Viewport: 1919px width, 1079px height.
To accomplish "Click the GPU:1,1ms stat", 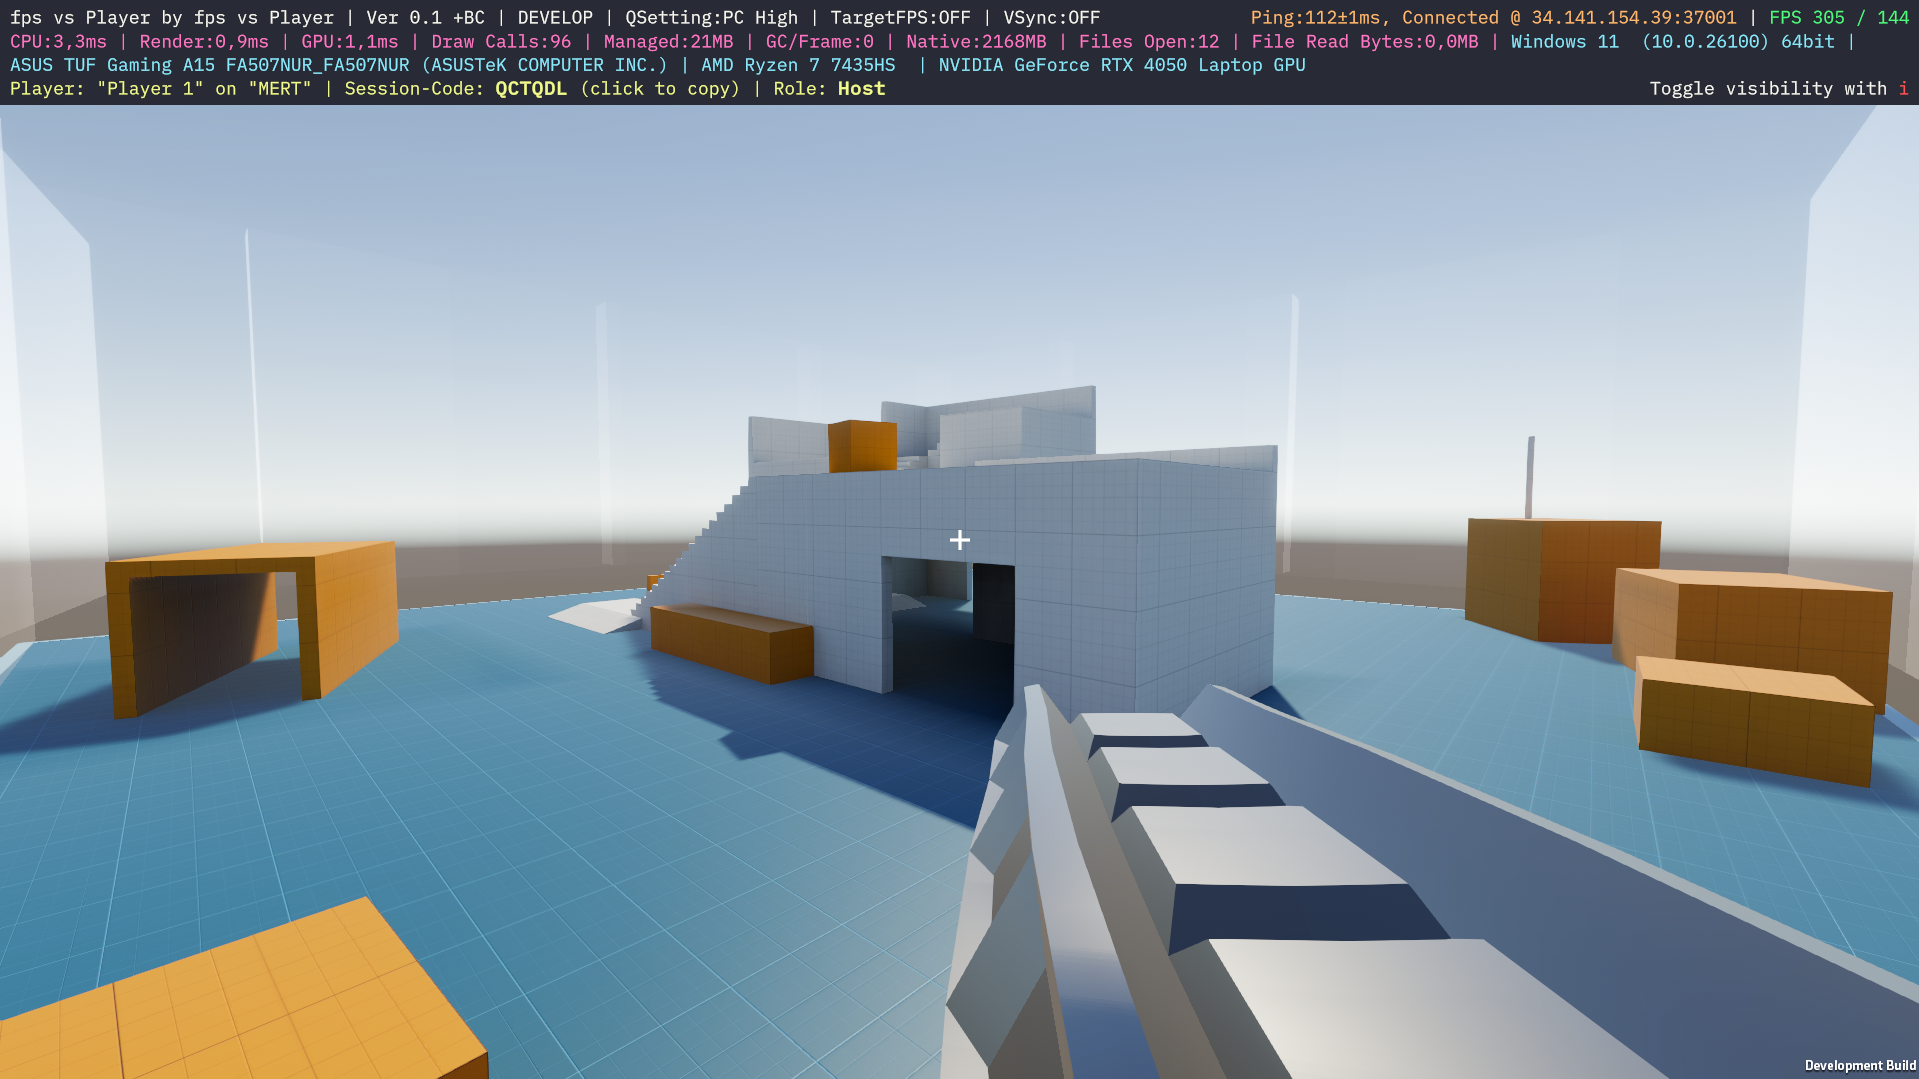I will click(x=350, y=42).
